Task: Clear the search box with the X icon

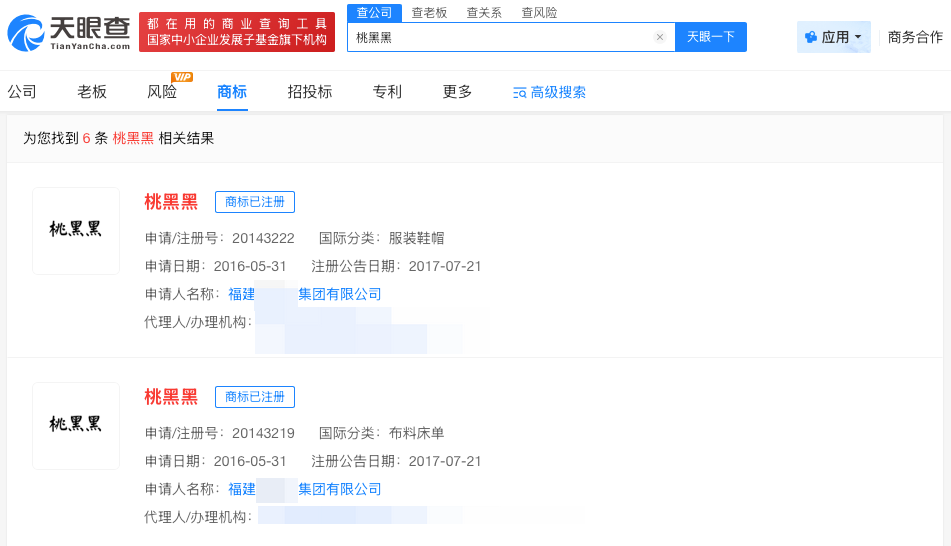Action: coord(660,37)
